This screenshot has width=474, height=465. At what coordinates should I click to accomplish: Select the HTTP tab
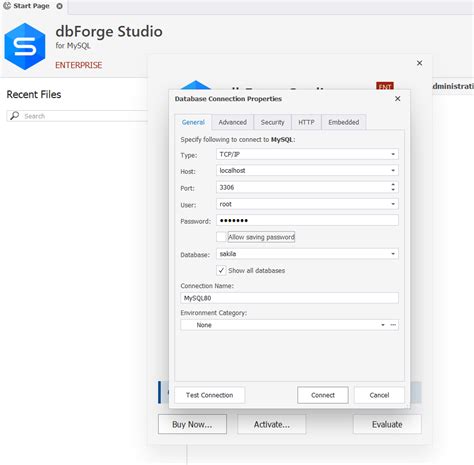coord(306,122)
